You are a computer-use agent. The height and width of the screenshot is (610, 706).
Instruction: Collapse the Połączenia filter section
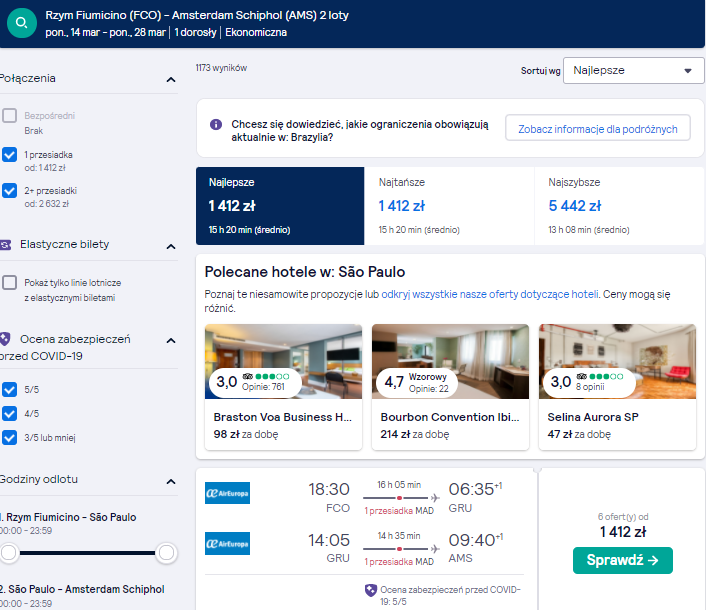171,80
